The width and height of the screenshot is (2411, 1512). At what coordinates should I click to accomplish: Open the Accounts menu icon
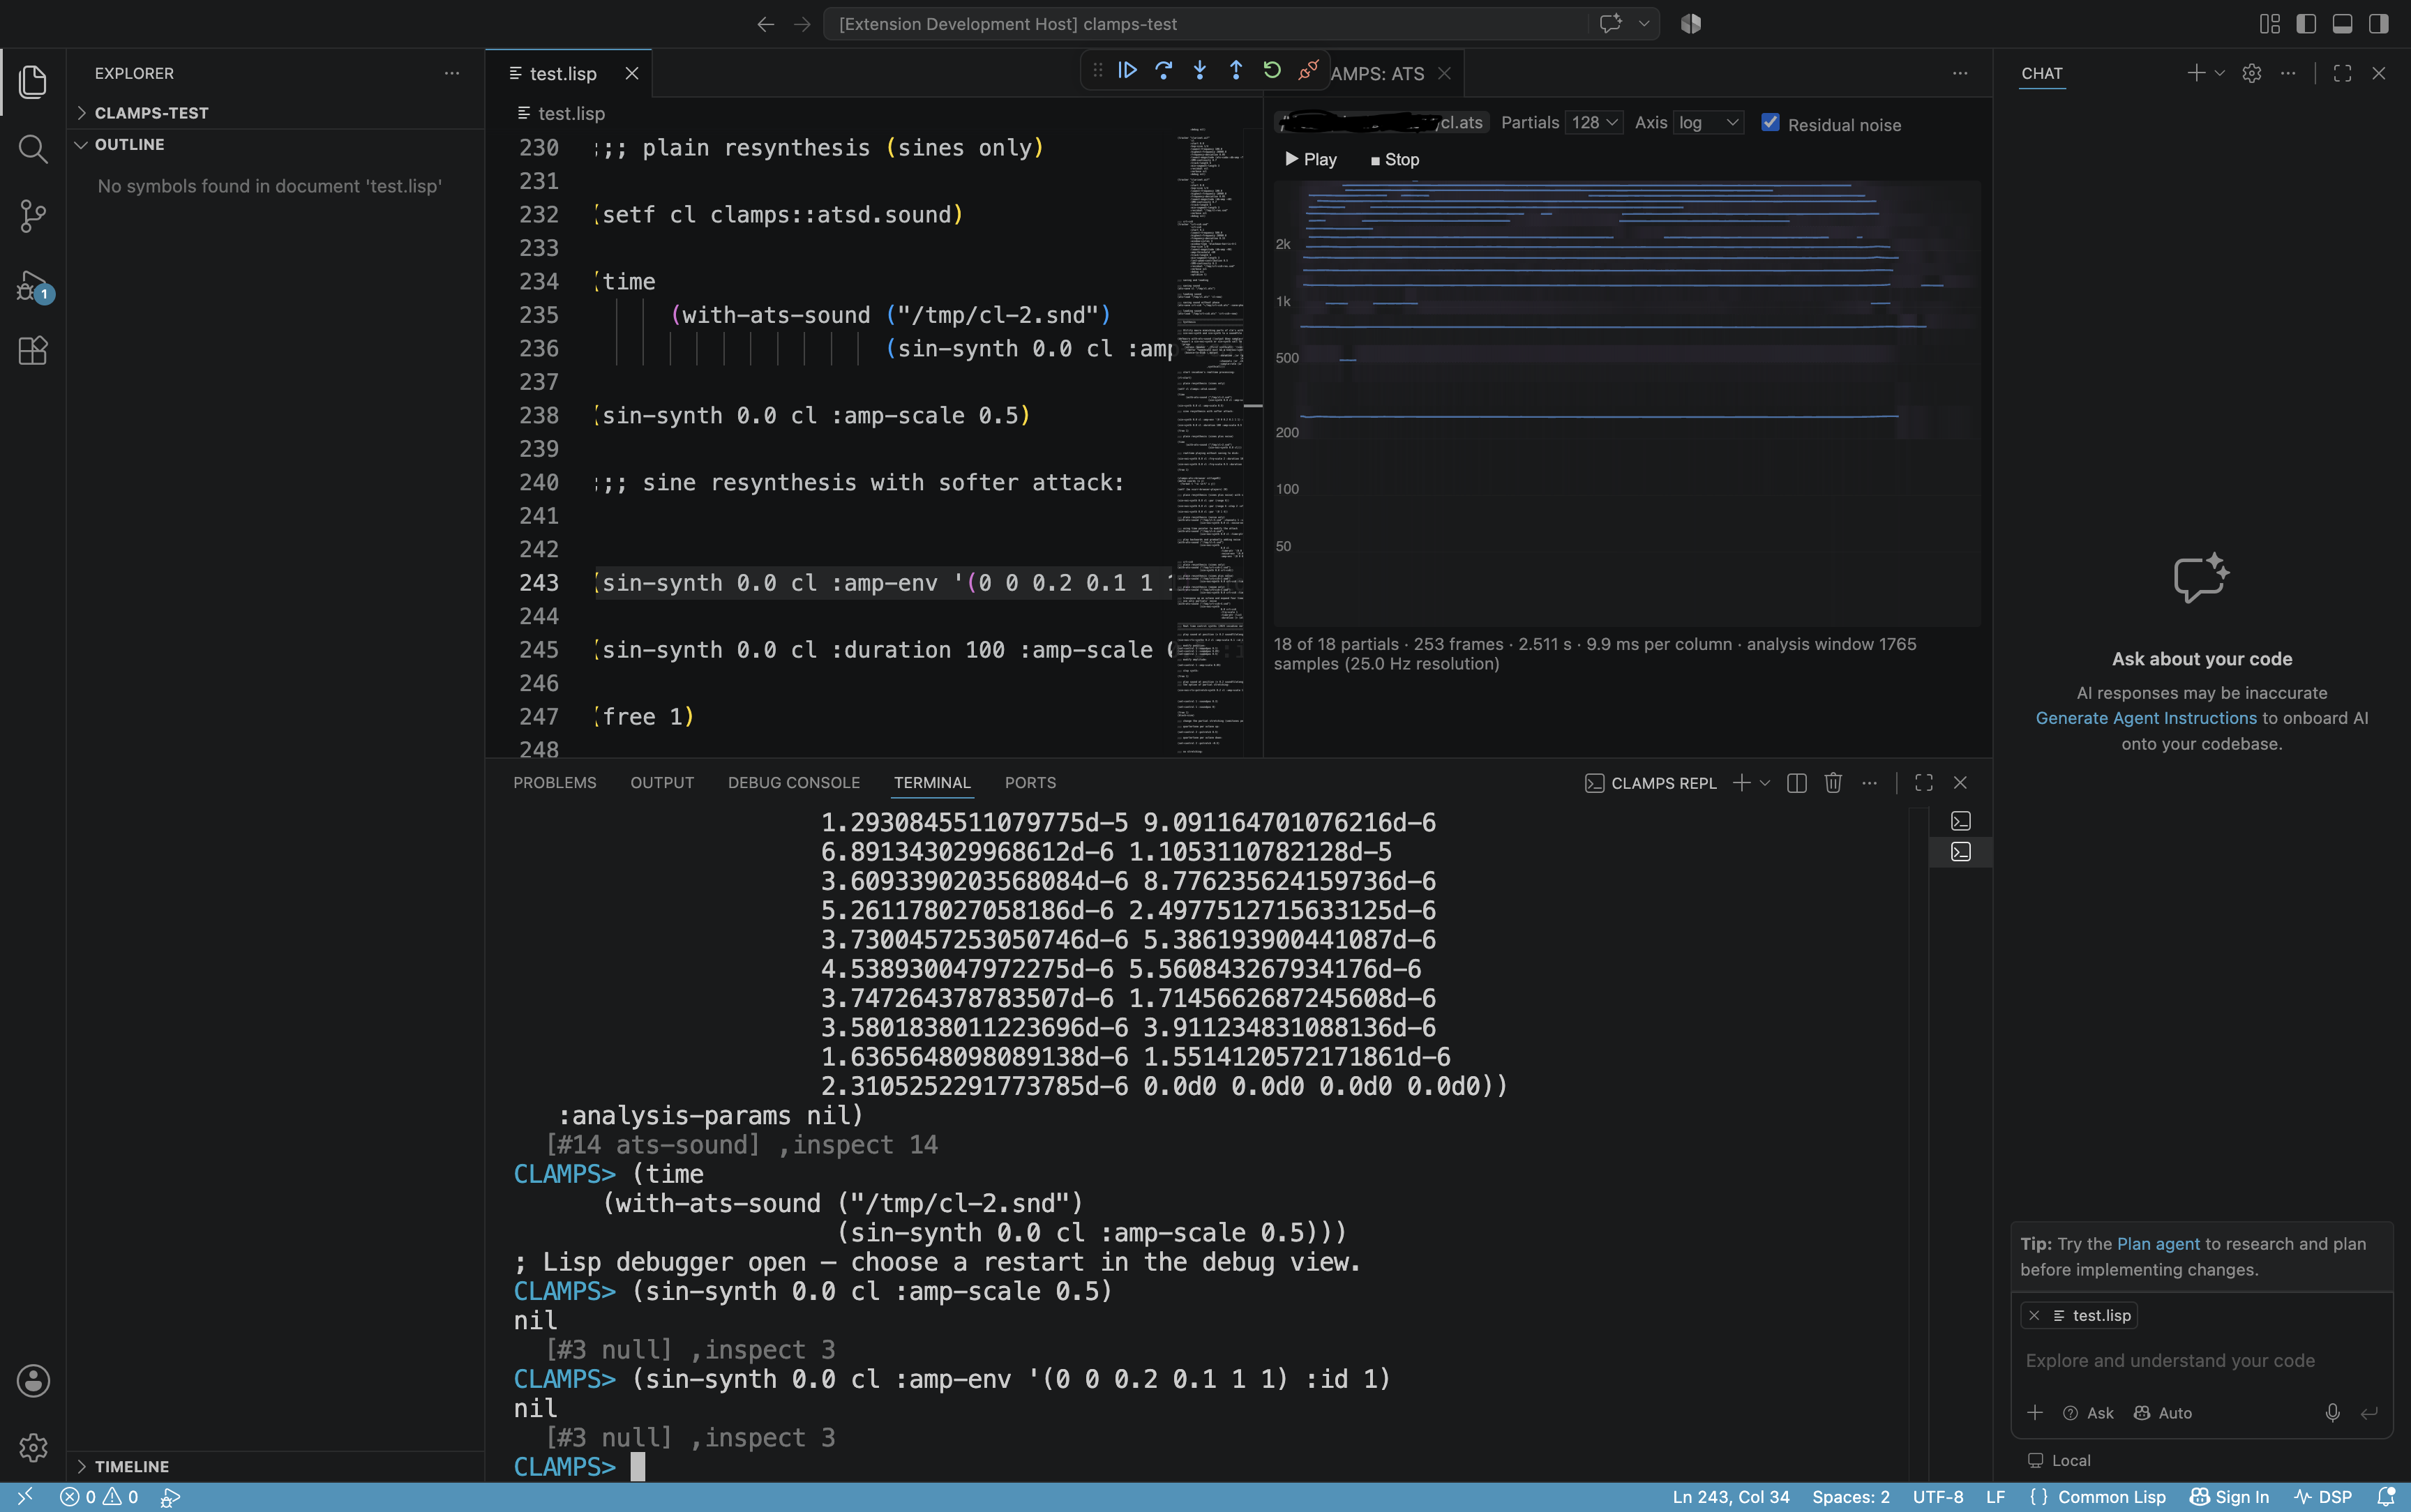pyautogui.click(x=33, y=1381)
